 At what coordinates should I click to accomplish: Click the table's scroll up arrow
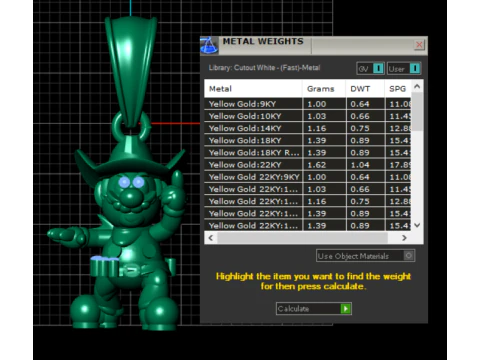[x=417, y=87]
